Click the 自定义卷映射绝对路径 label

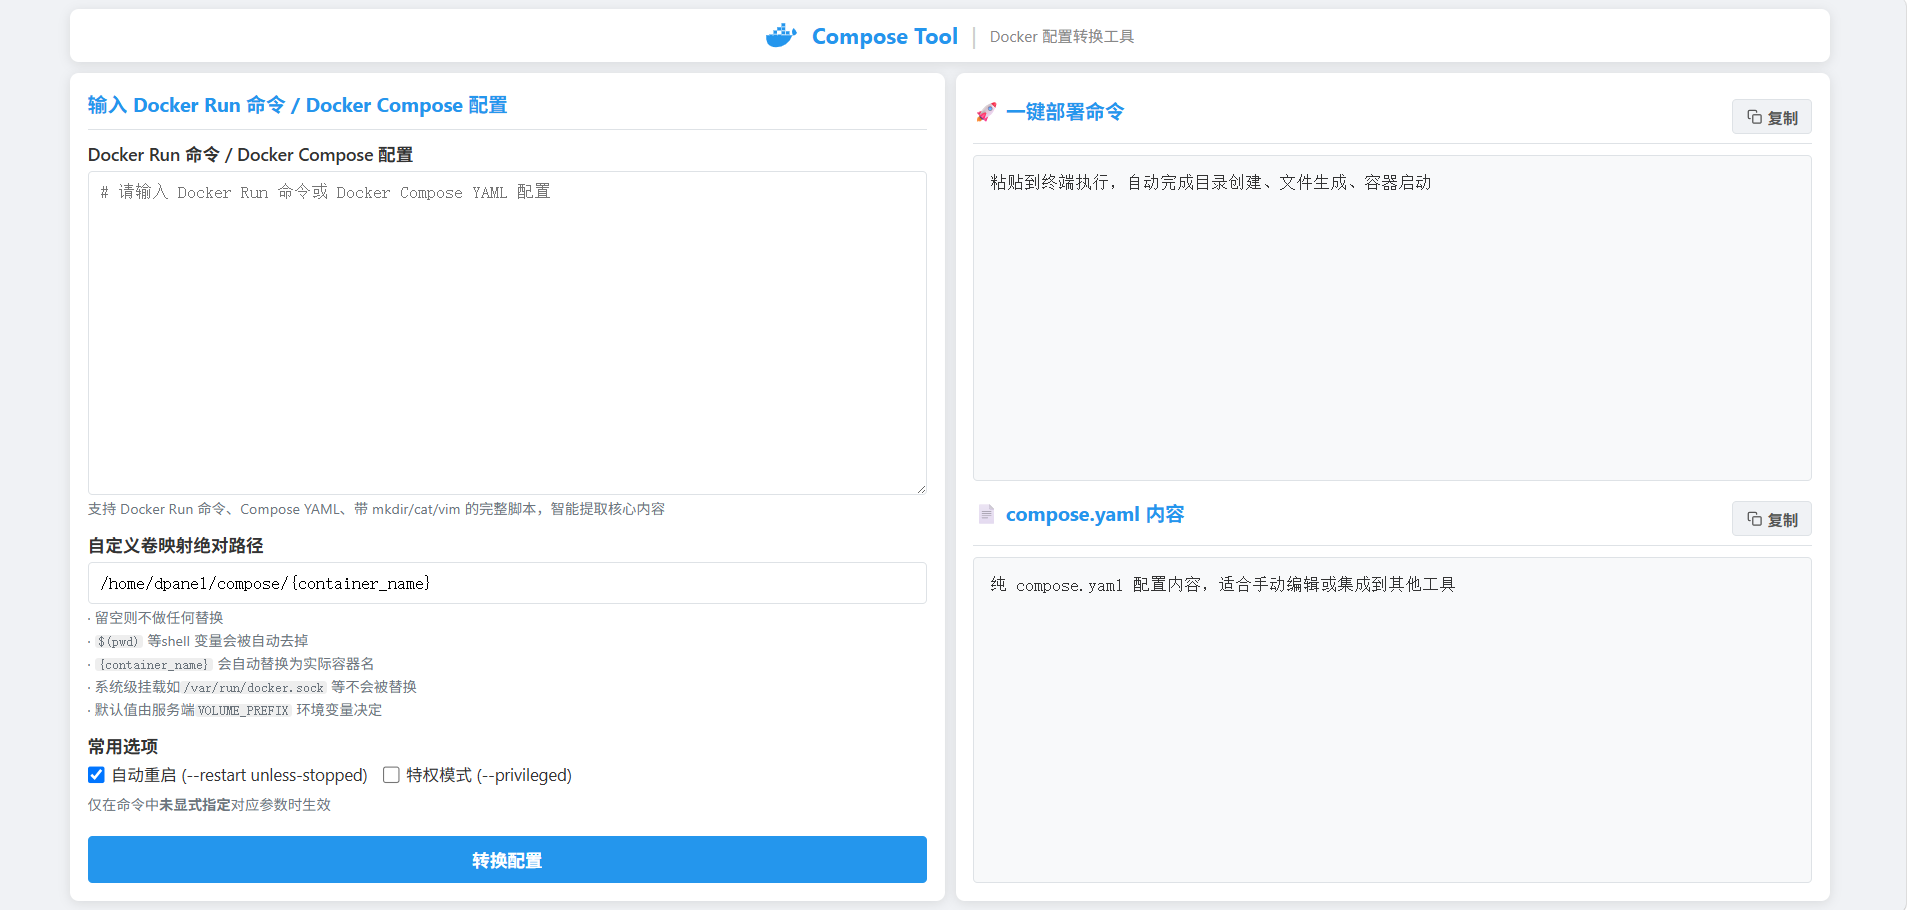(x=176, y=546)
